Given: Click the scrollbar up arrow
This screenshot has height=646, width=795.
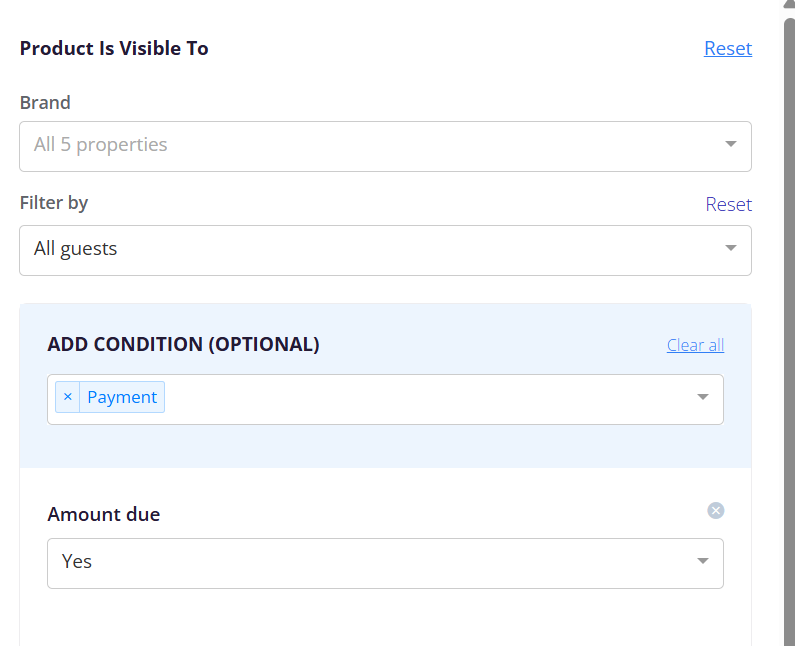Looking at the screenshot, I should 789,4.
